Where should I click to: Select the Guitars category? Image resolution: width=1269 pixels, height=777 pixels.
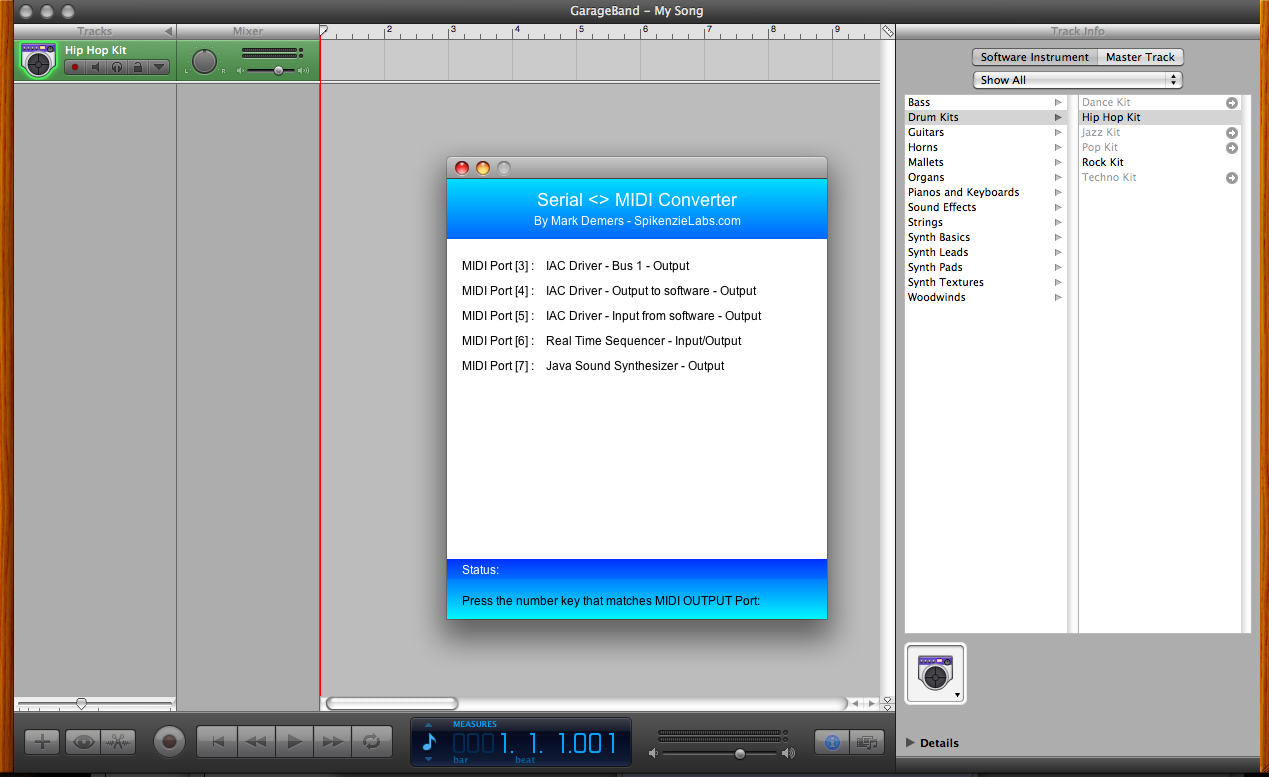click(985, 132)
